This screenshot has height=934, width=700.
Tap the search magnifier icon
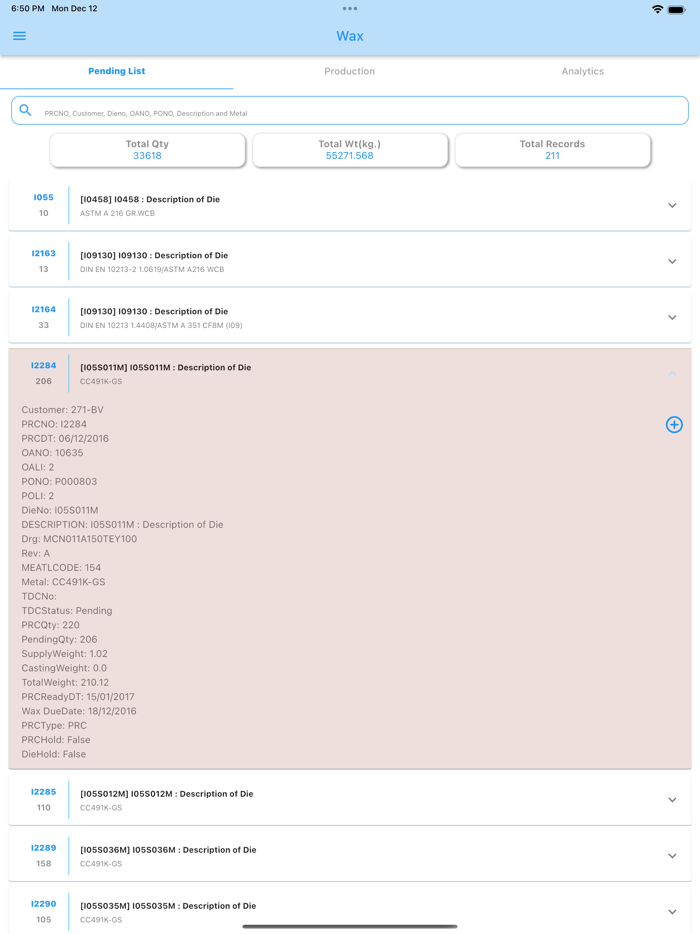[26, 111]
